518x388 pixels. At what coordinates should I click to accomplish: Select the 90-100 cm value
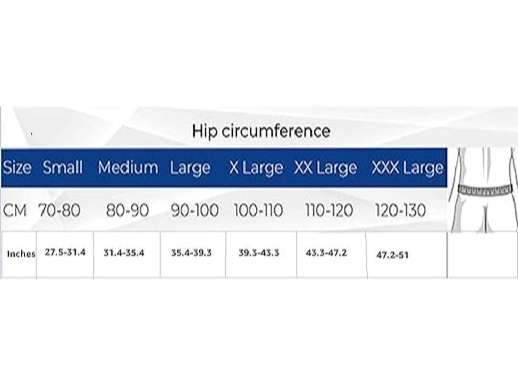pyautogui.click(x=195, y=210)
